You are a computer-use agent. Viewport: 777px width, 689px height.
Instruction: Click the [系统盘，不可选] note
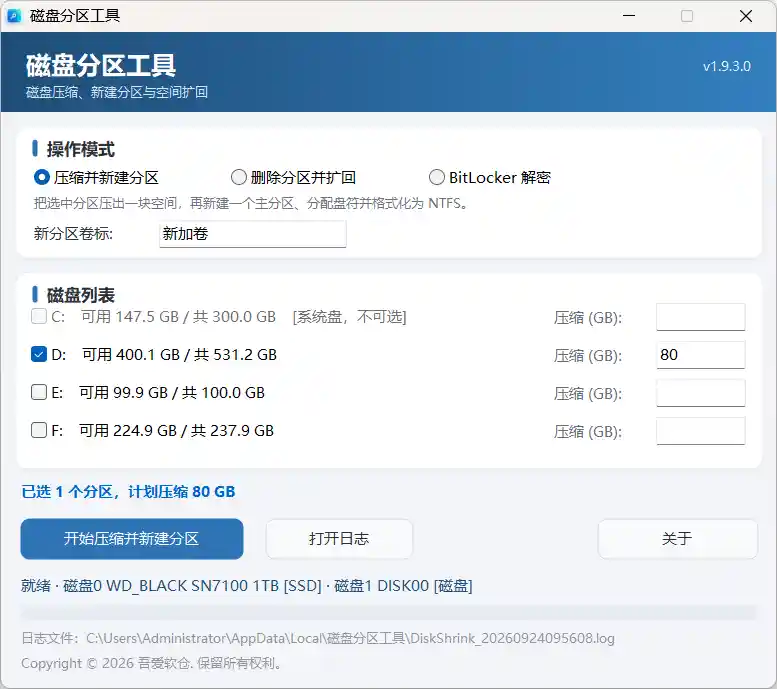pos(350,317)
